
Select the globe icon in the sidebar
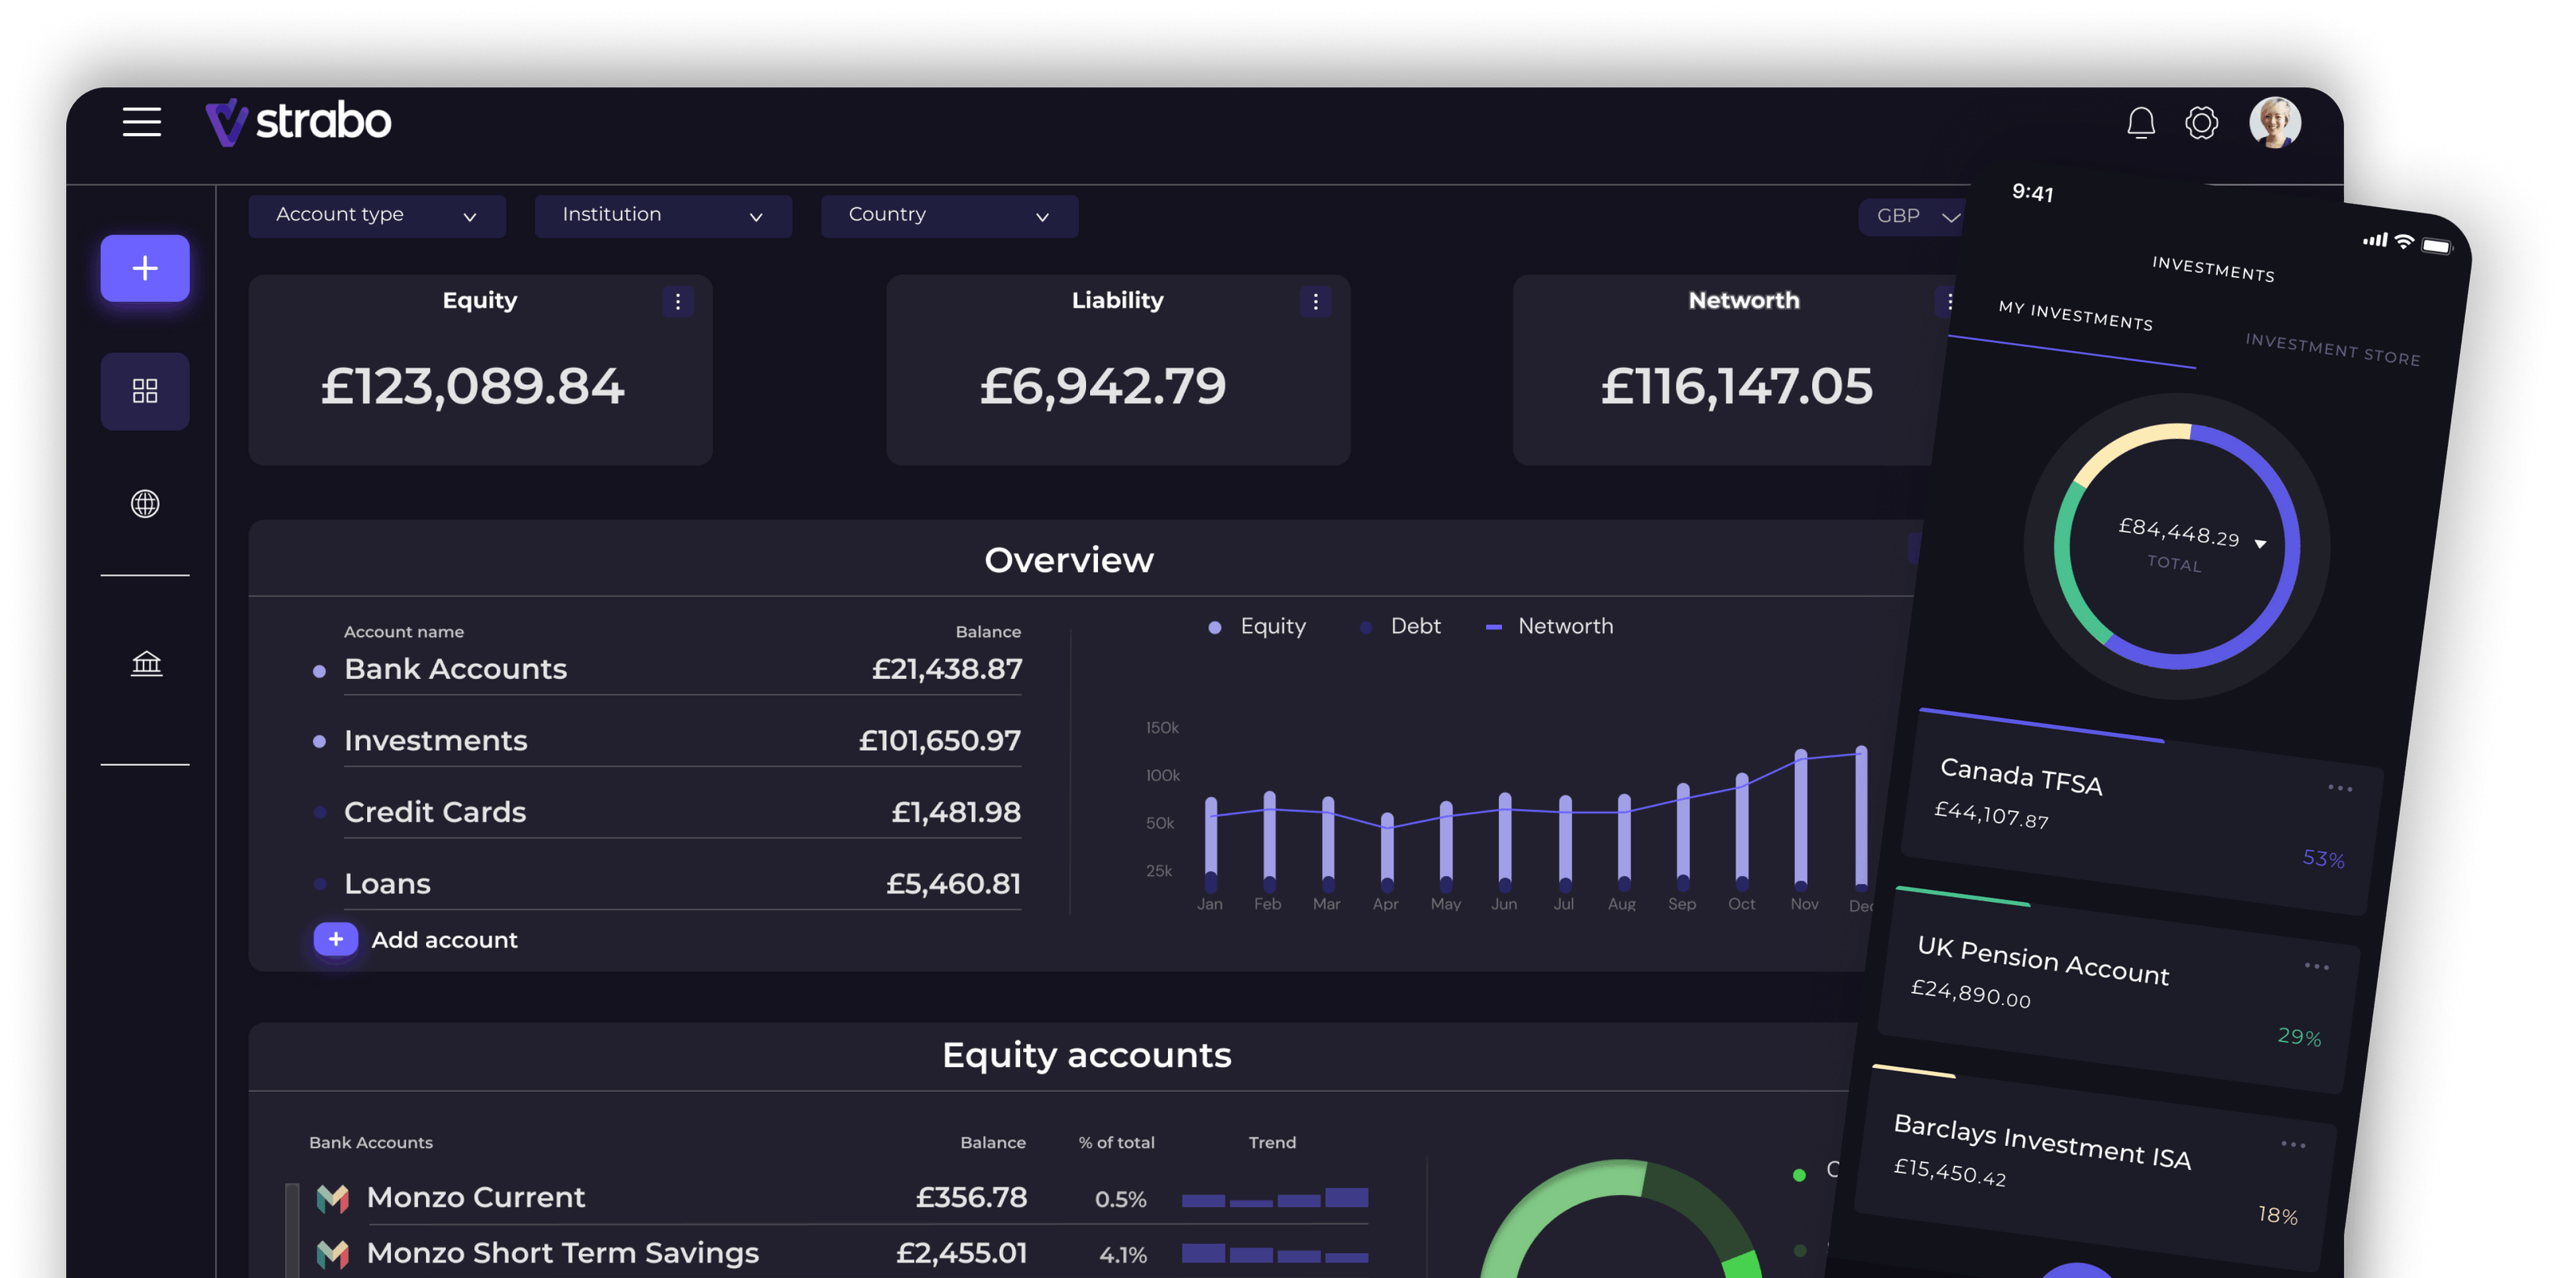pos(145,504)
